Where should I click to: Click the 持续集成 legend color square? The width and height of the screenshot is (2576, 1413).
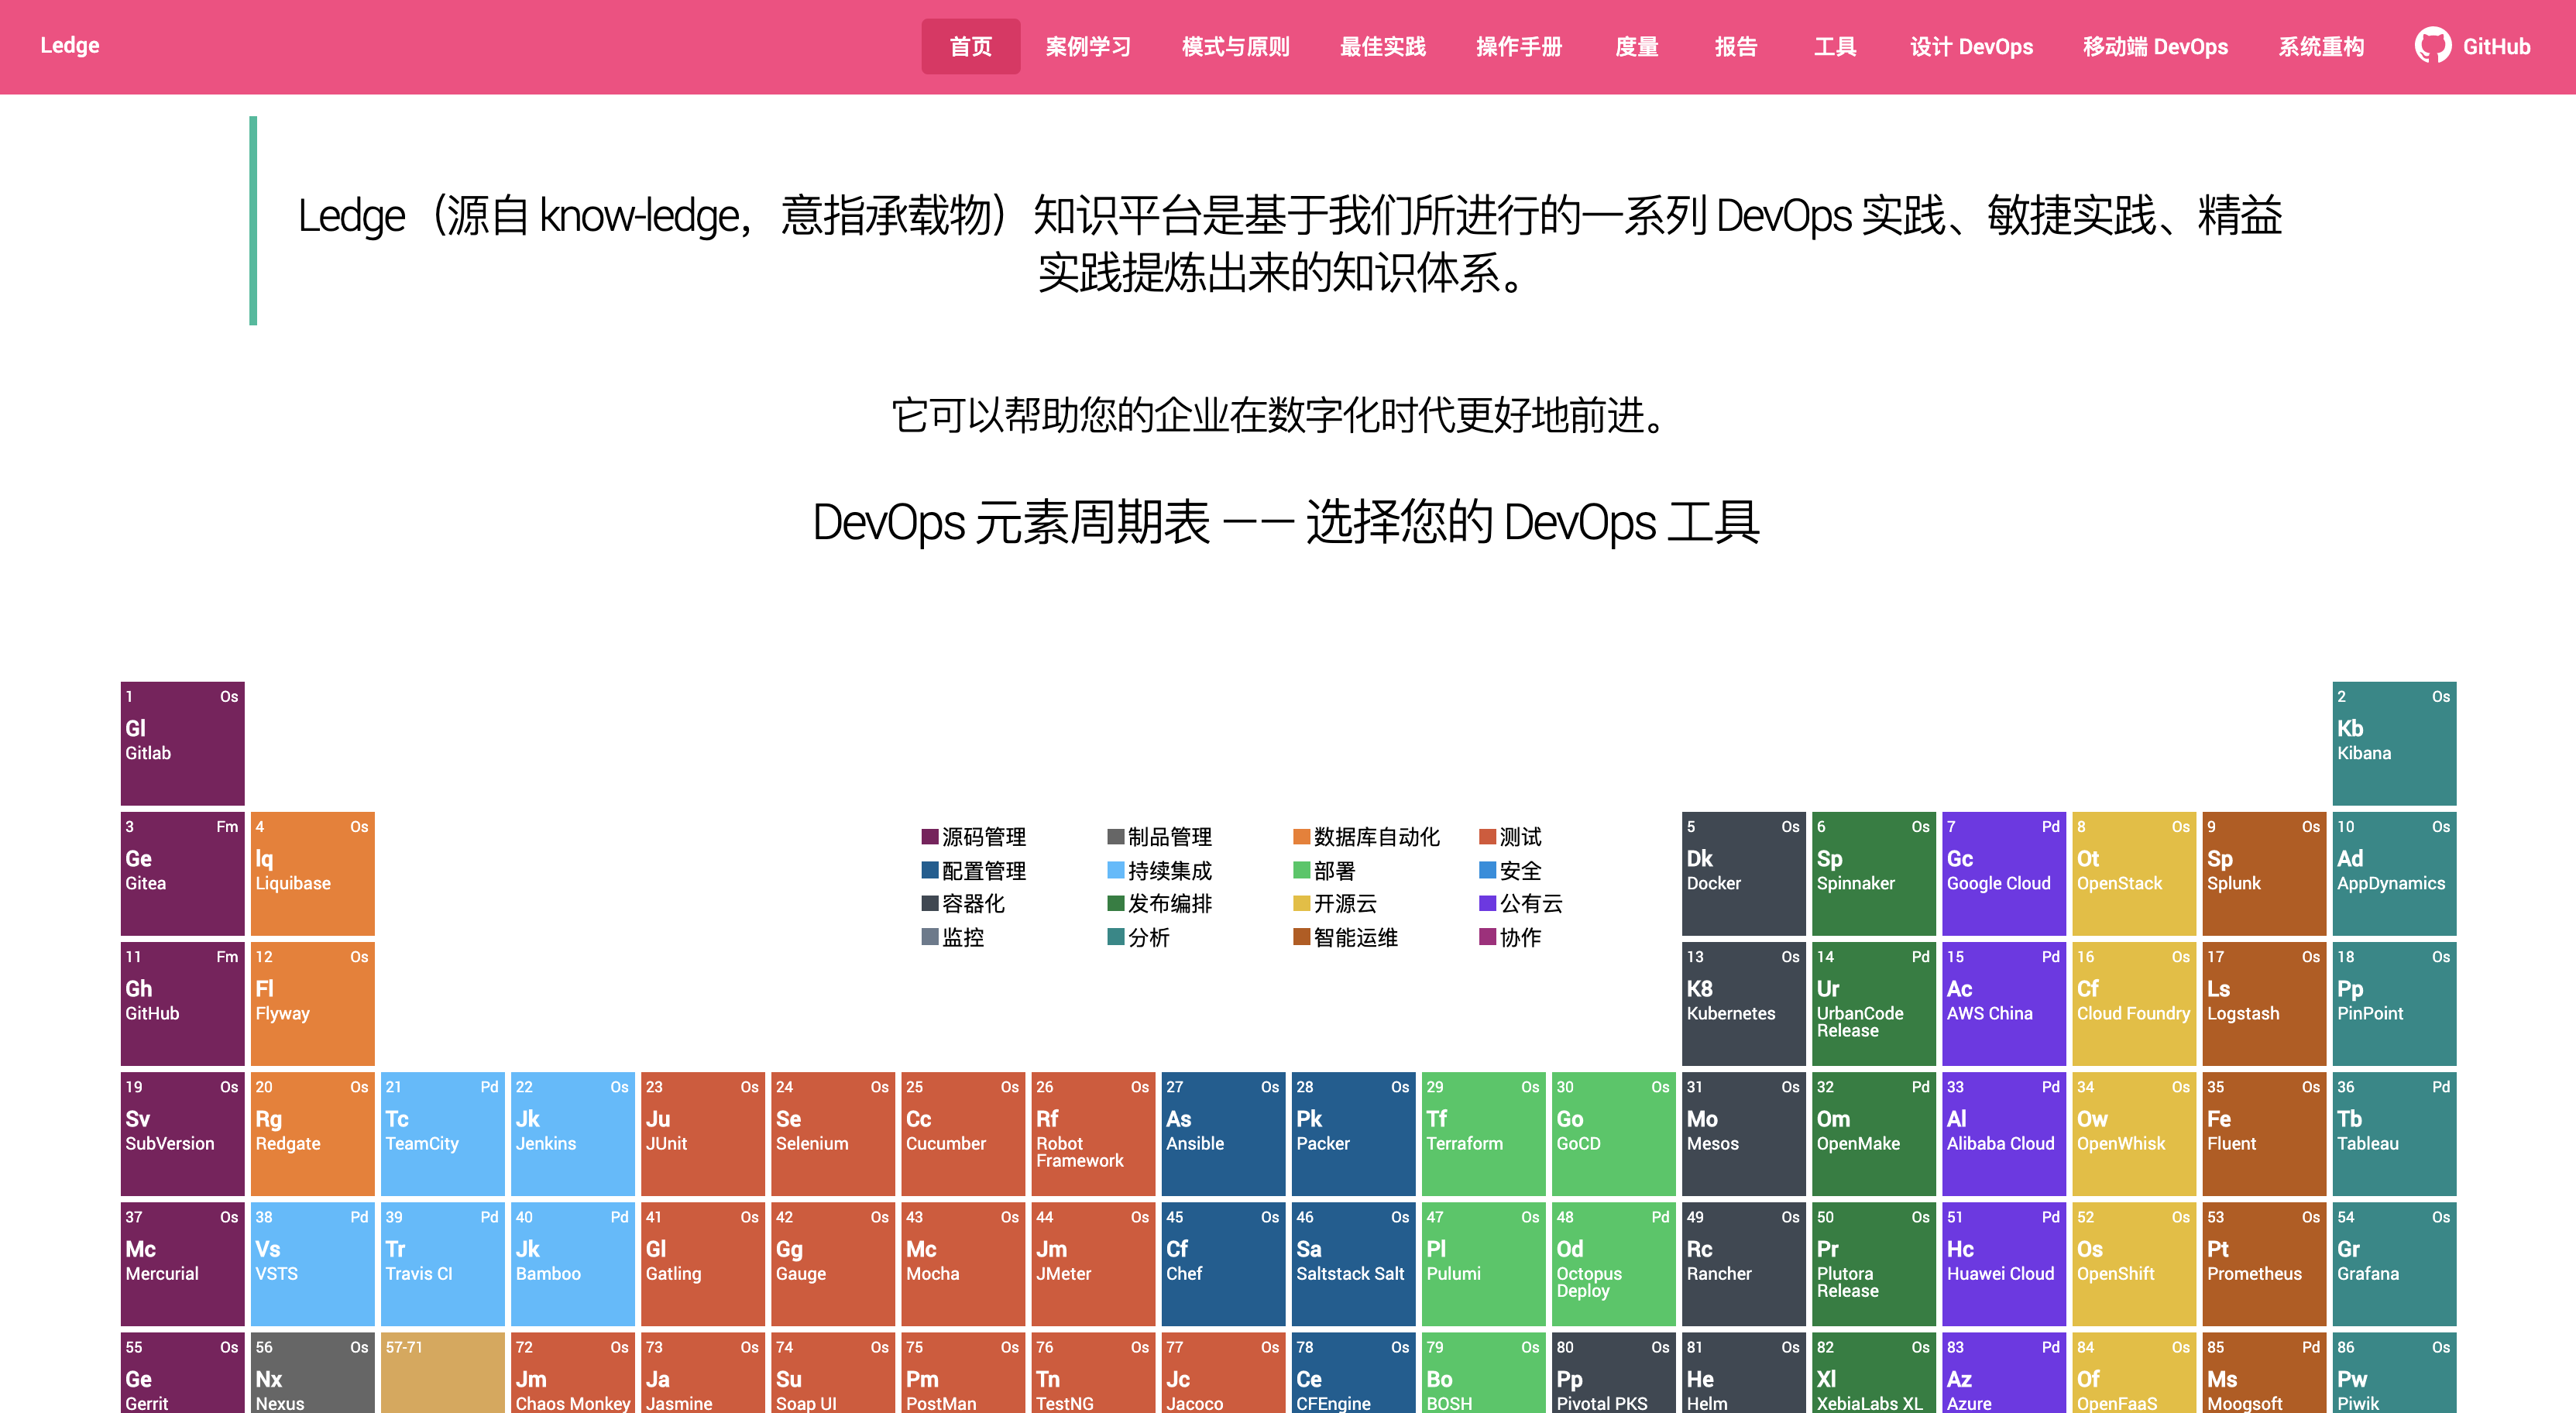(1115, 870)
